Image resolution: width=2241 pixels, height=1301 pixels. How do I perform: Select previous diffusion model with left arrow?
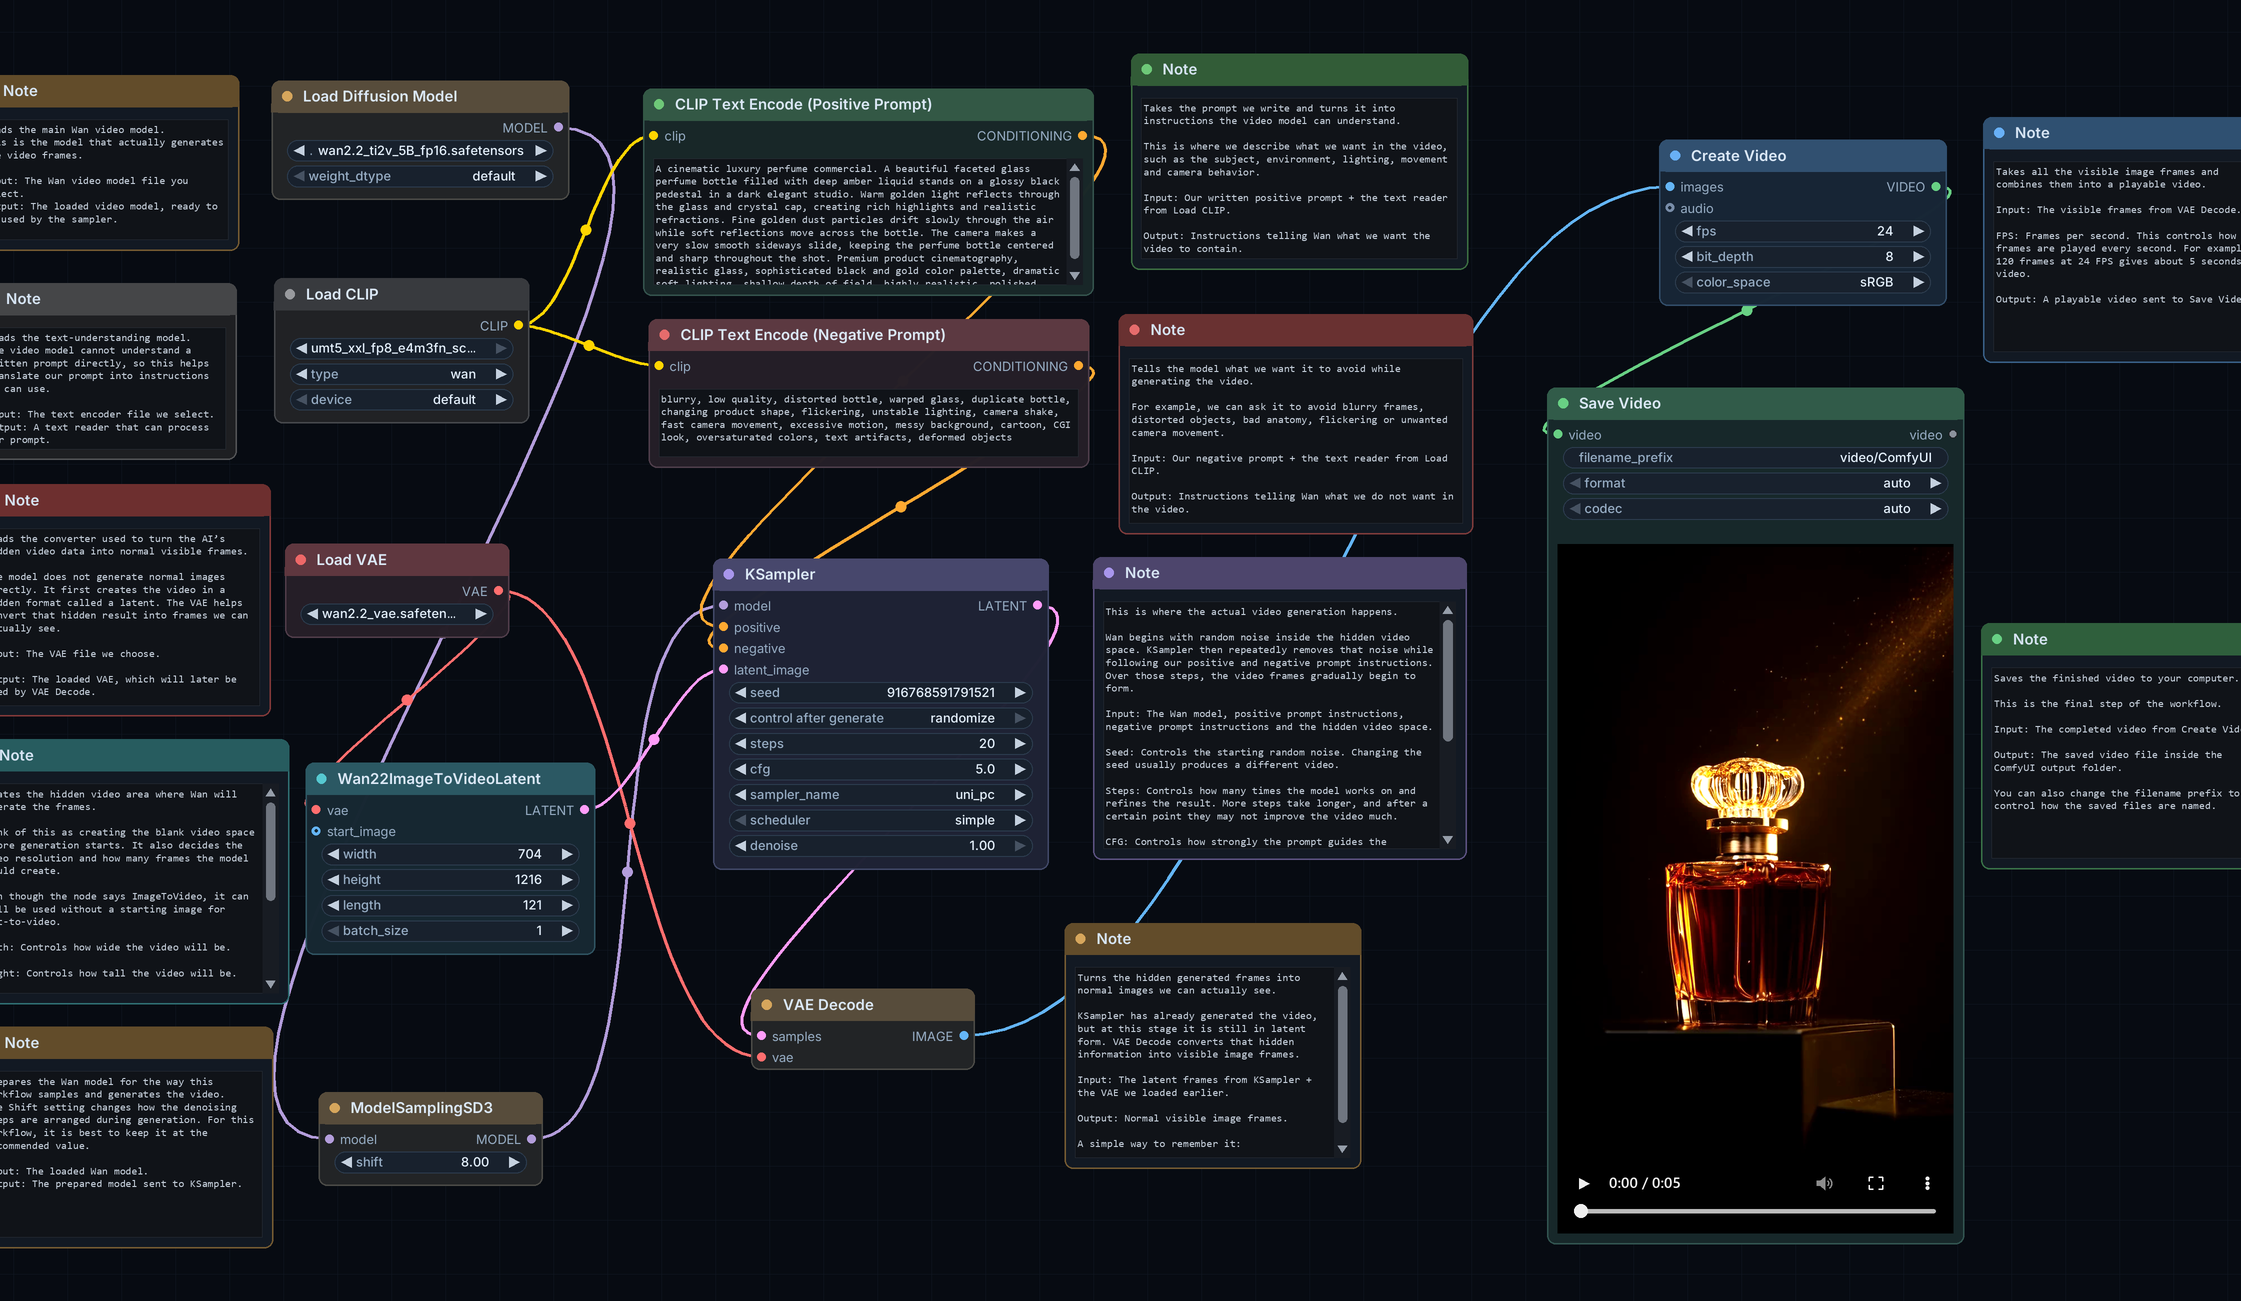pos(299,151)
